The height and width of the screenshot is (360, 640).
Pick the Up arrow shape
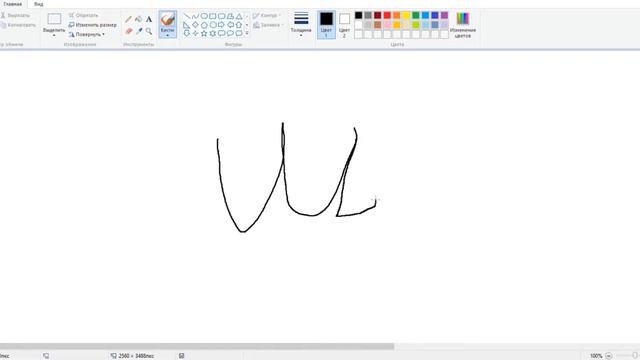239,25
